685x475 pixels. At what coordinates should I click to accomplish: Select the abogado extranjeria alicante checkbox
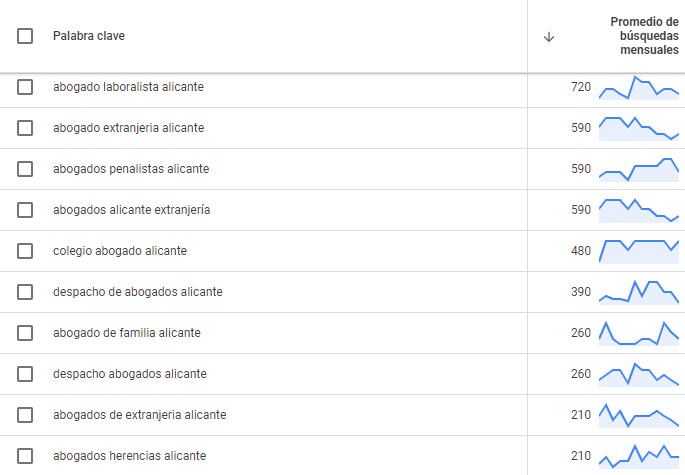[x=25, y=128]
